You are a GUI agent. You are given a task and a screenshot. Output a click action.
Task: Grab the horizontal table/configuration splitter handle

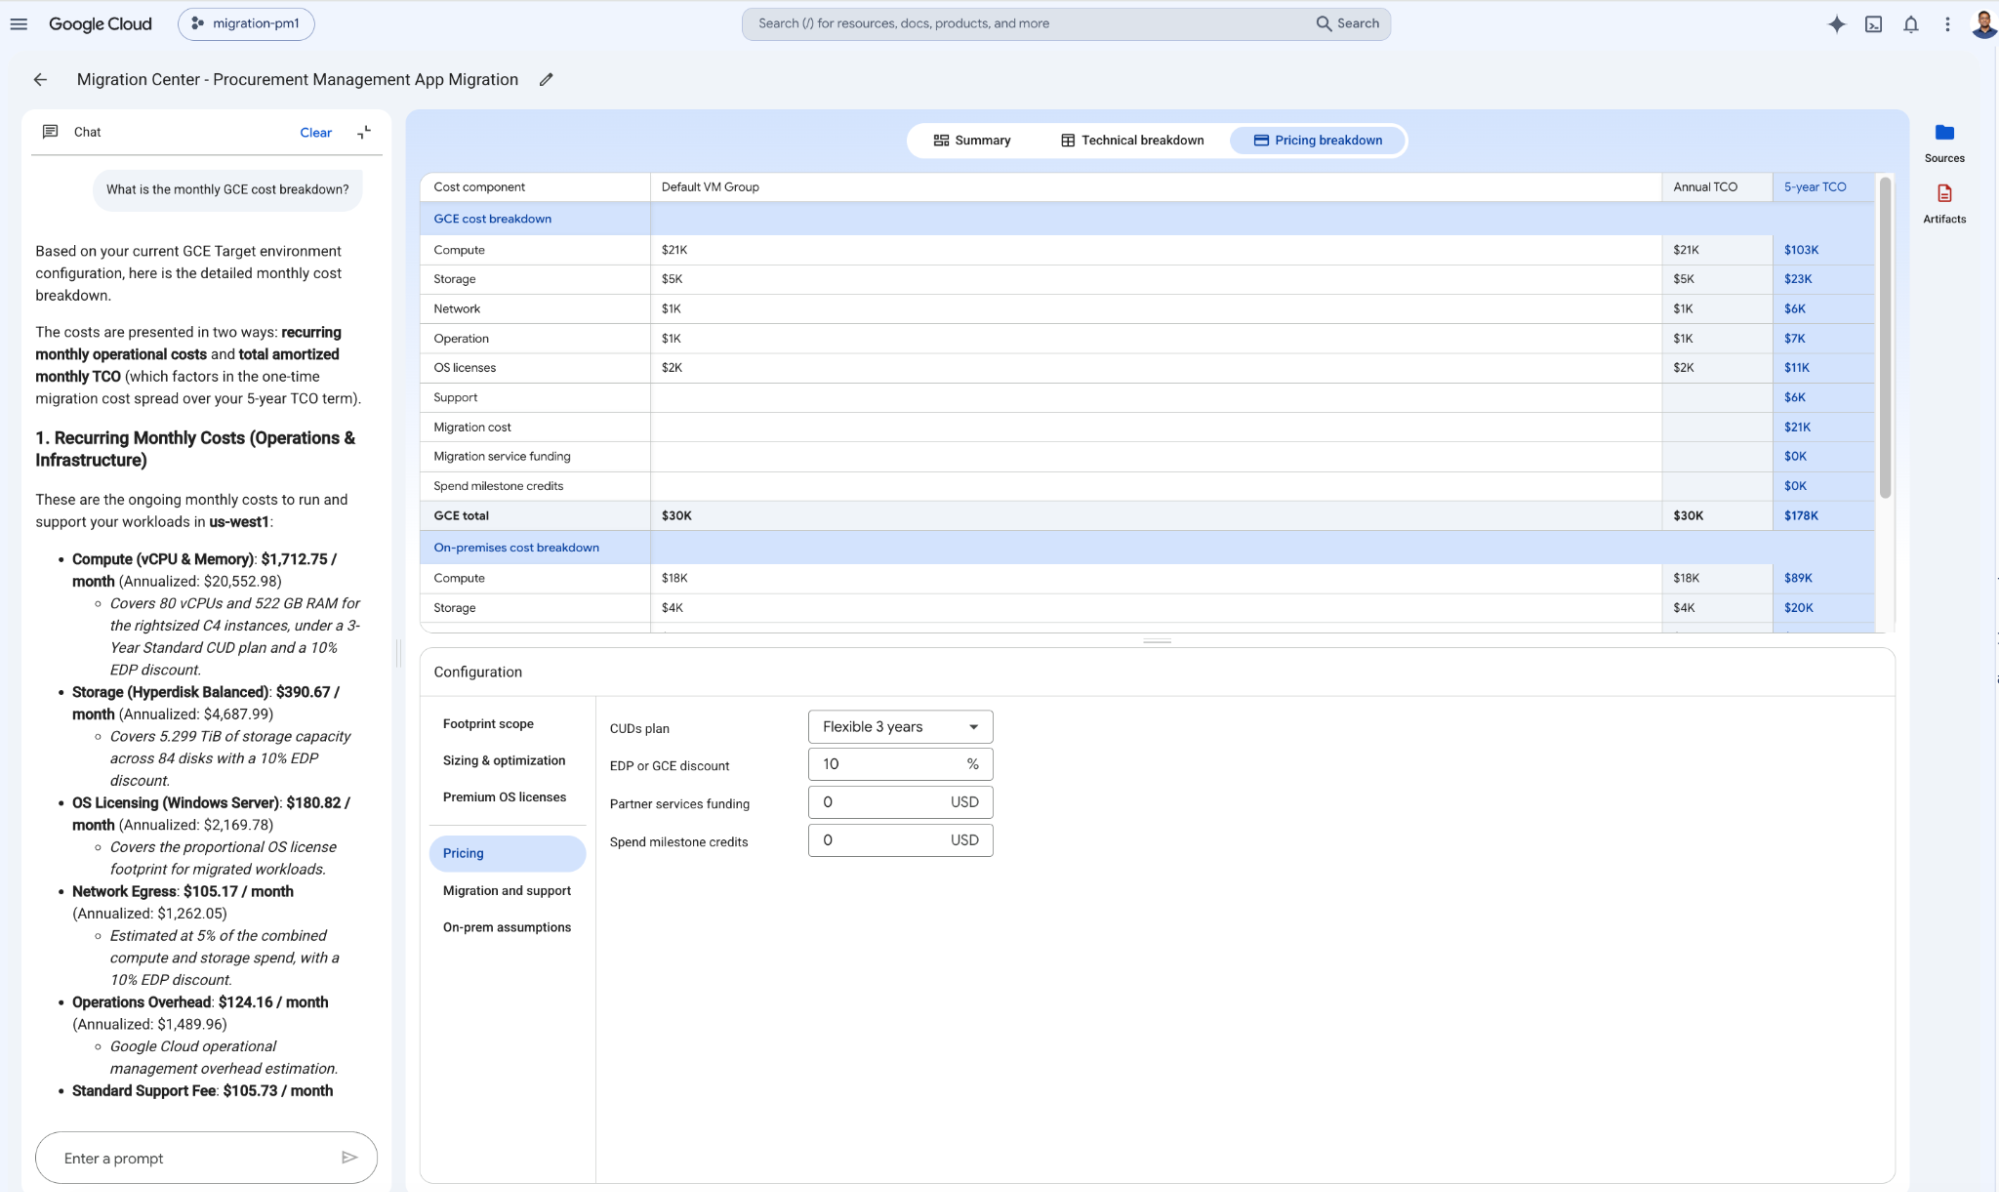coord(1156,641)
